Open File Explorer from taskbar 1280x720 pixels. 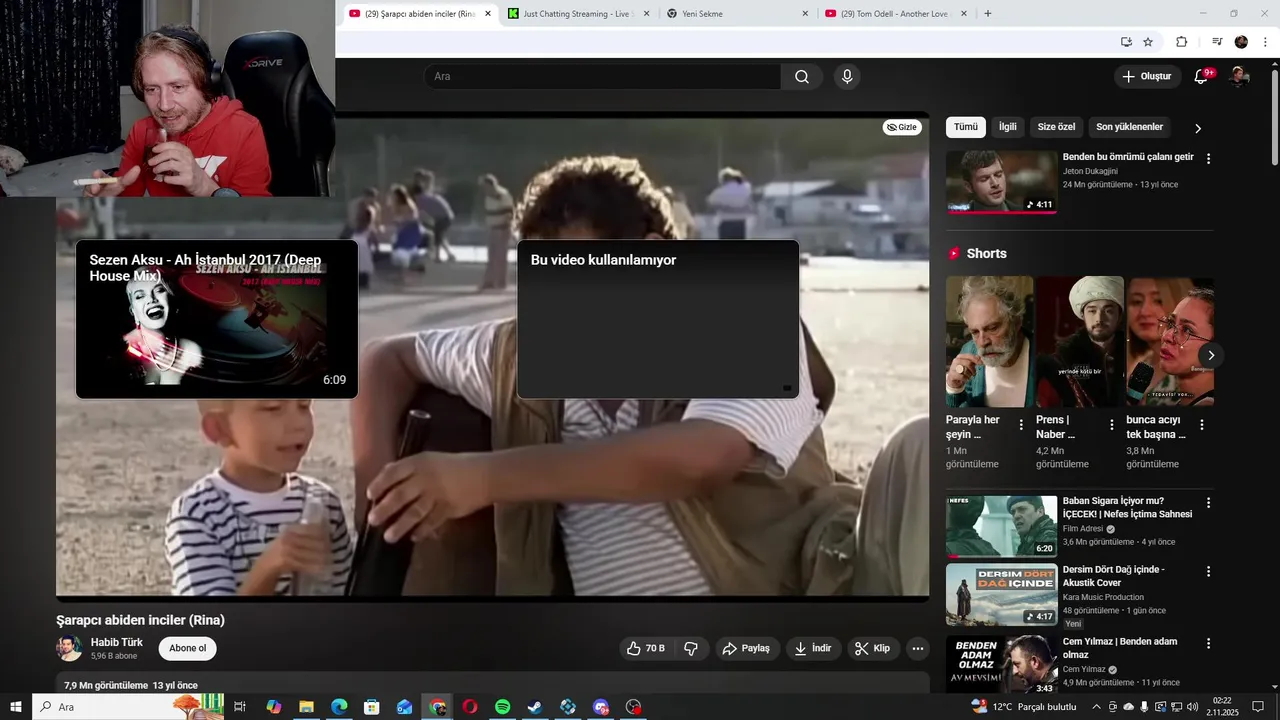point(306,707)
